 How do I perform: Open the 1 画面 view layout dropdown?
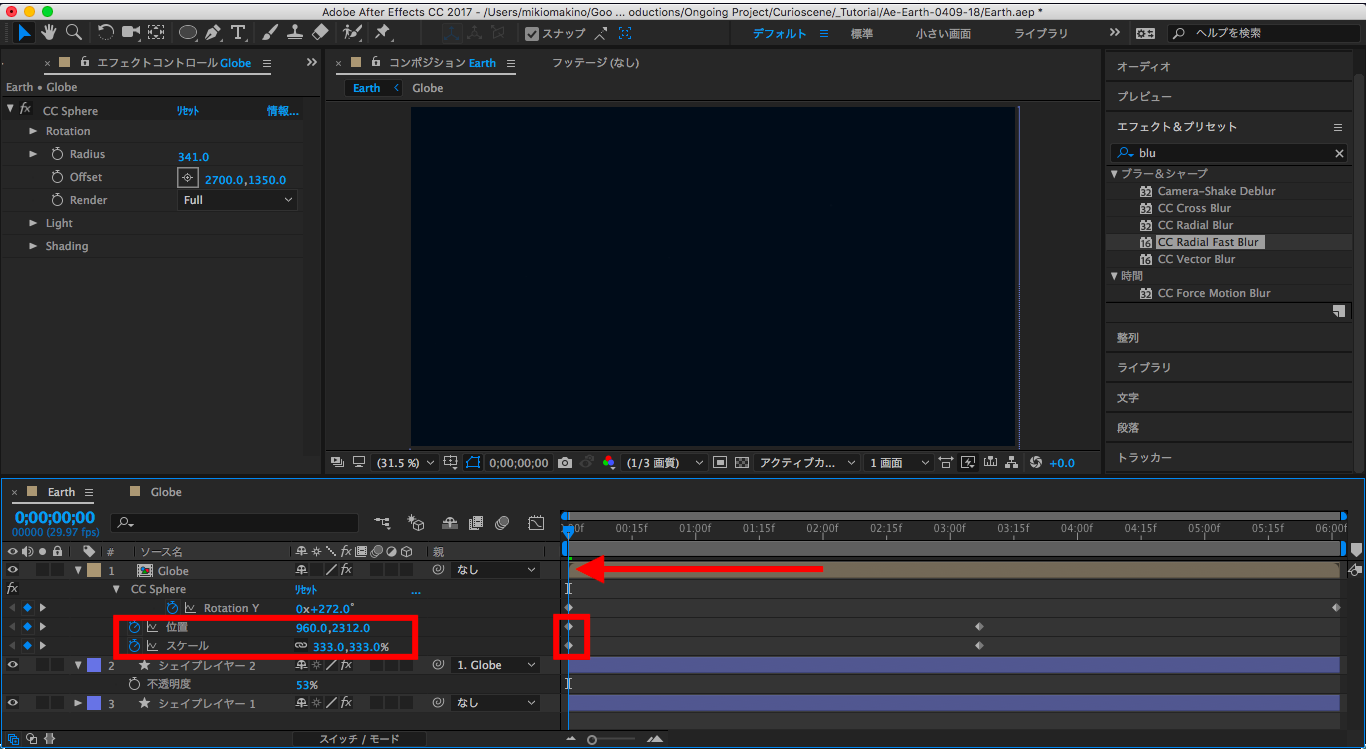click(x=897, y=463)
